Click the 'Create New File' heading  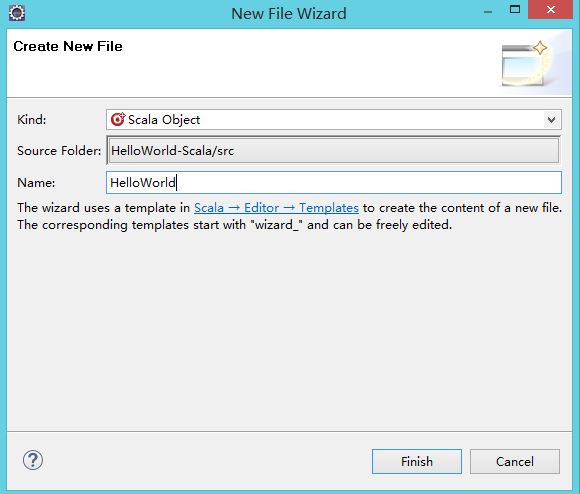68,46
